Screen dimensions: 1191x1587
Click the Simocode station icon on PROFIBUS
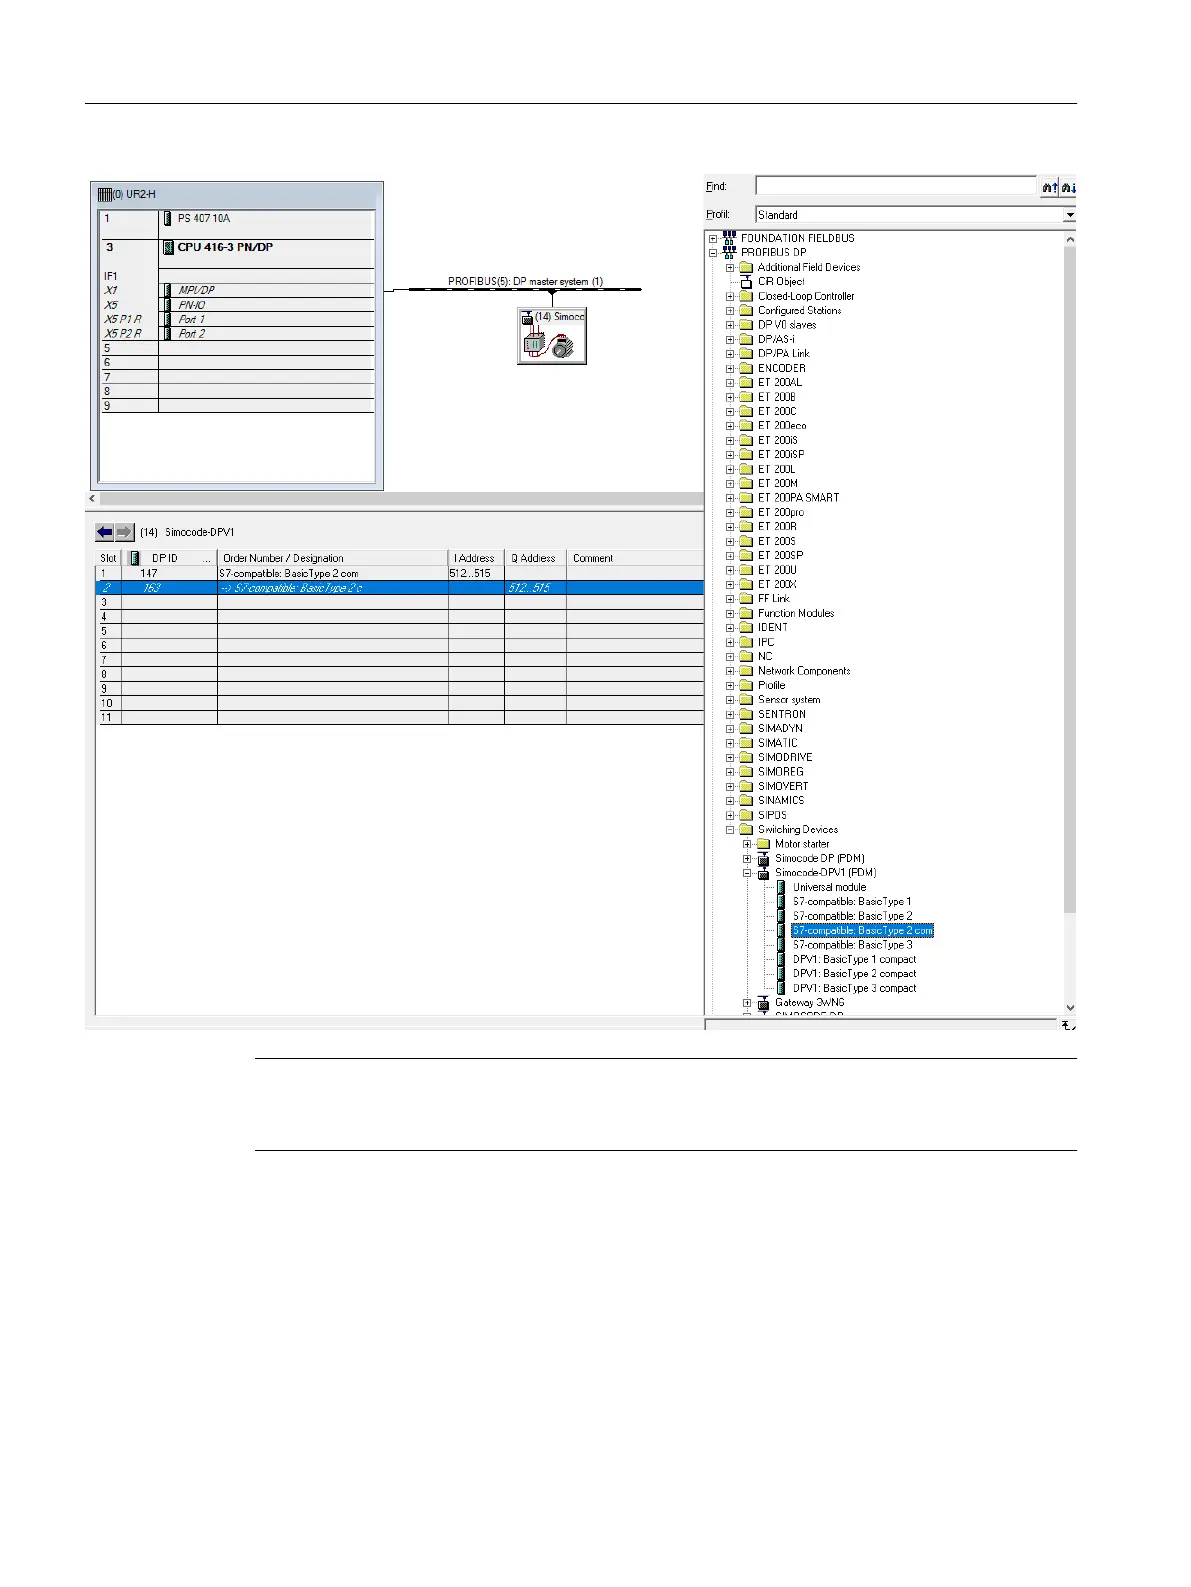[552, 336]
